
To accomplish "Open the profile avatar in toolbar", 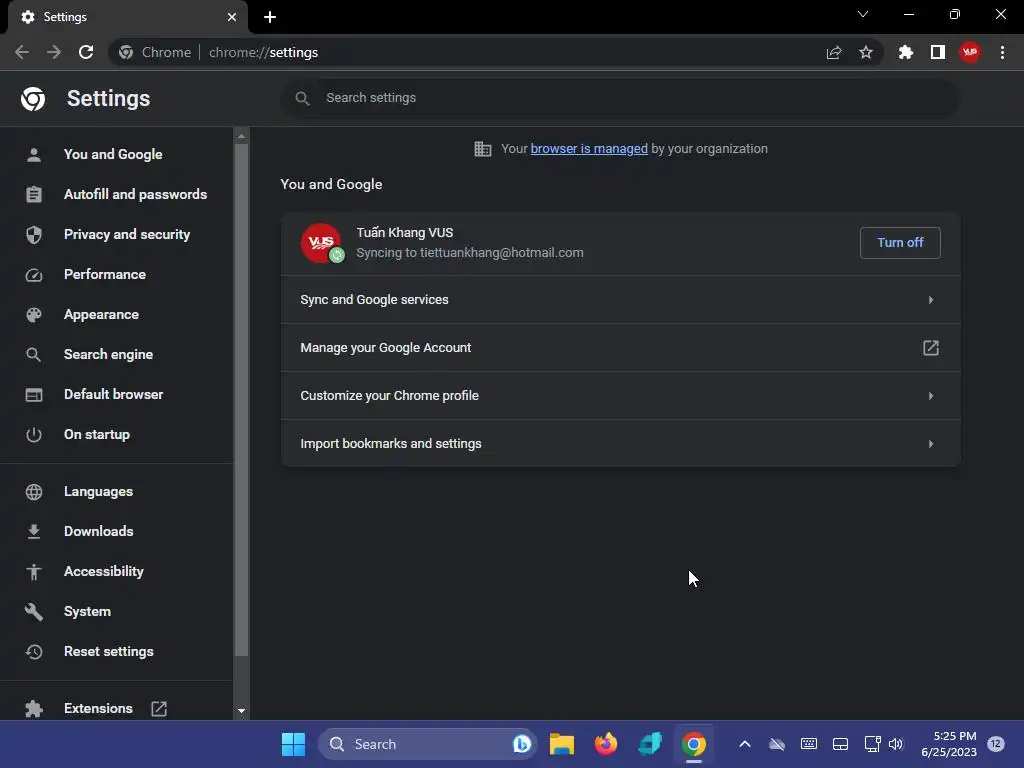I will coord(970,52).
